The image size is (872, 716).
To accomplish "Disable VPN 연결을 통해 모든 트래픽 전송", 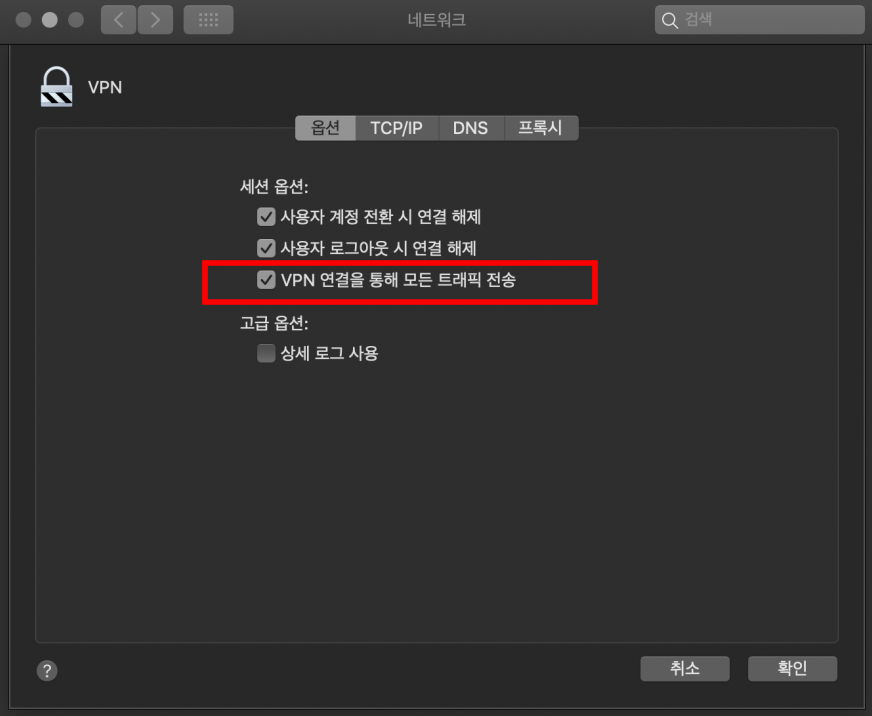I will (266, 280).
